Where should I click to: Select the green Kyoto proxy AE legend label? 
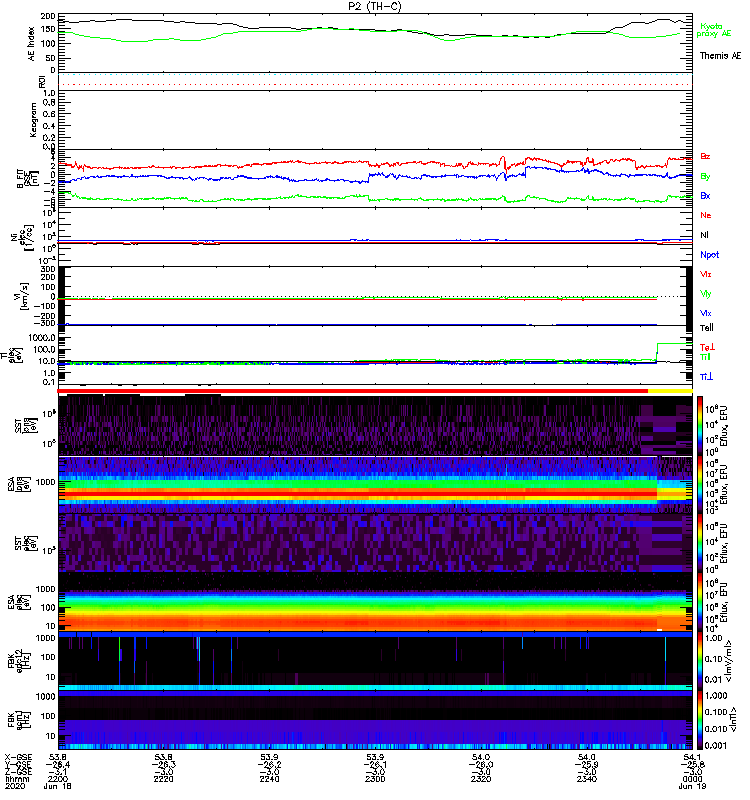pyautogui.click(x=714, y=30)
